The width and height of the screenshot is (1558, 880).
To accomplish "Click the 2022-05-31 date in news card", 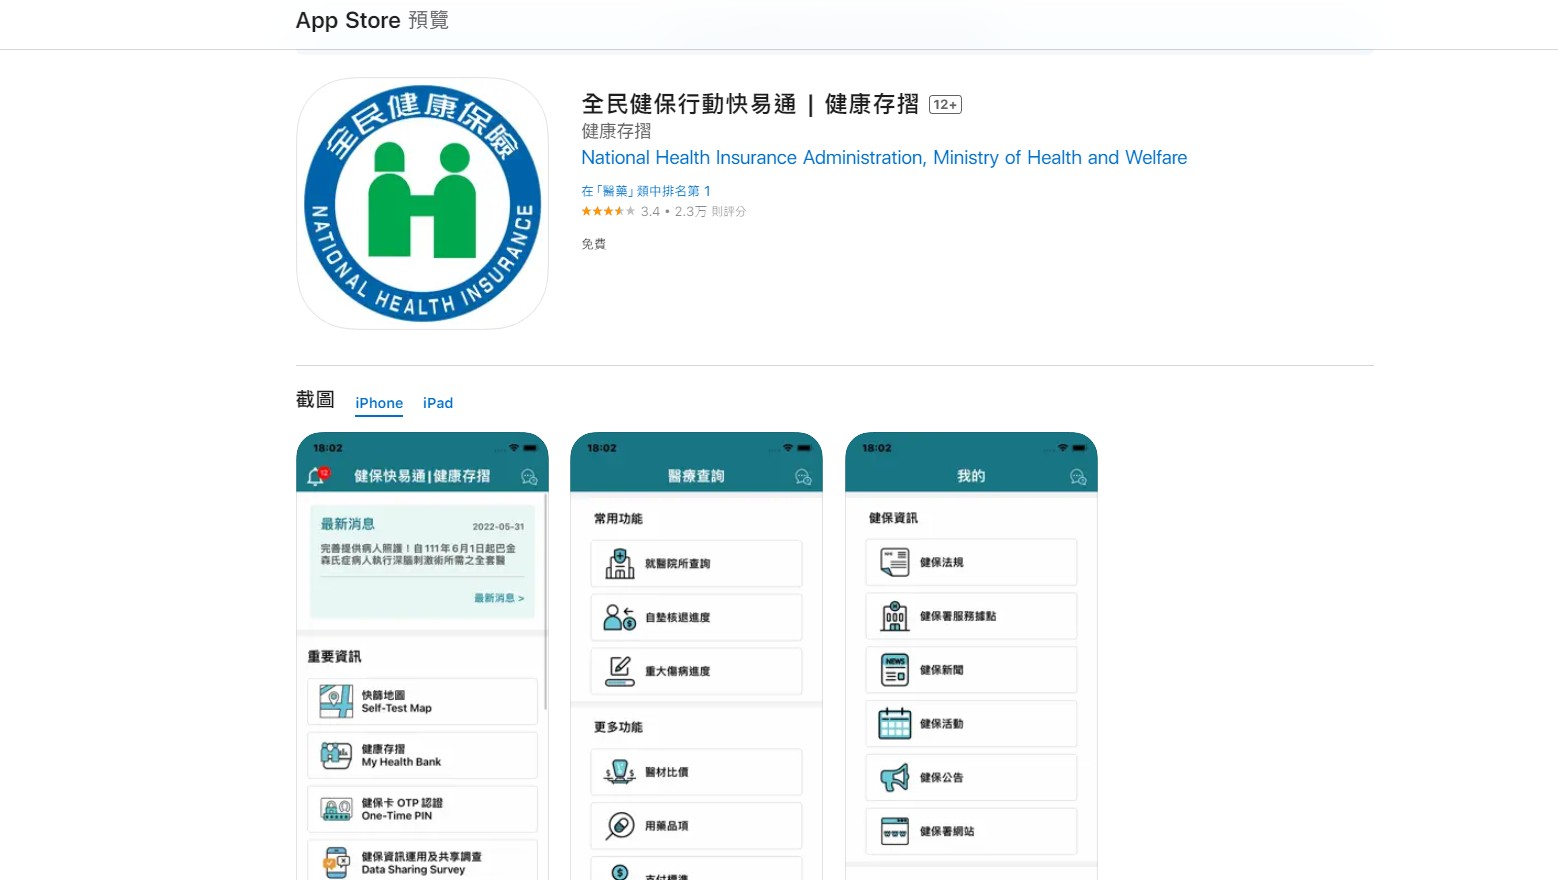I will [498, 527].
